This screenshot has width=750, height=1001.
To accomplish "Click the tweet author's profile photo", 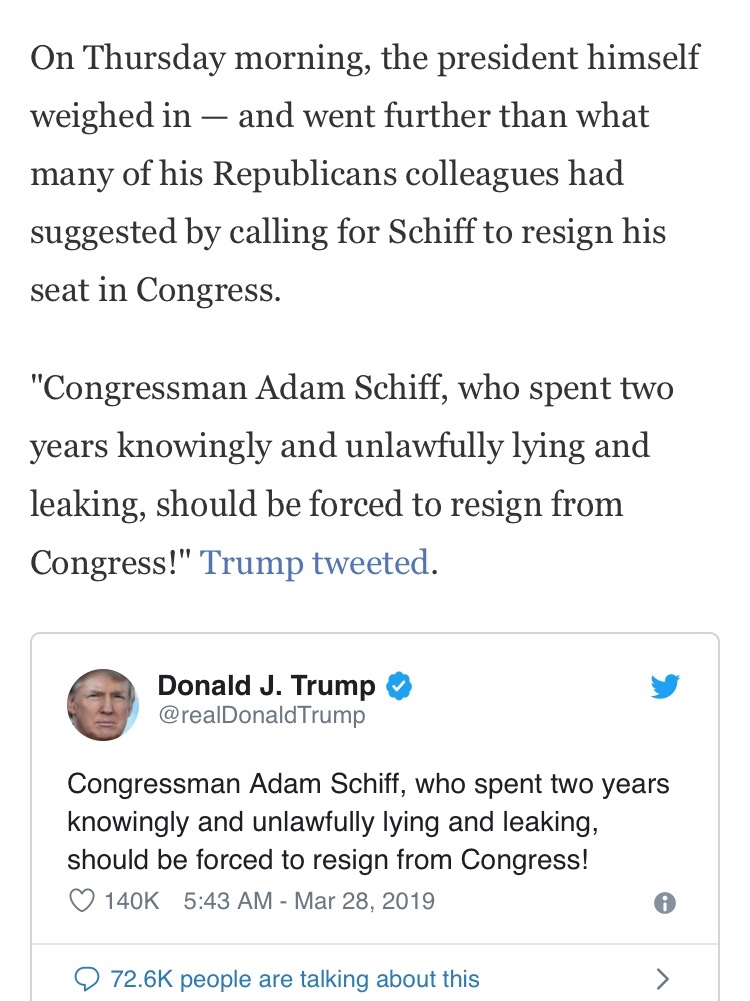I will pyautogui.click(x=103, y=704).
